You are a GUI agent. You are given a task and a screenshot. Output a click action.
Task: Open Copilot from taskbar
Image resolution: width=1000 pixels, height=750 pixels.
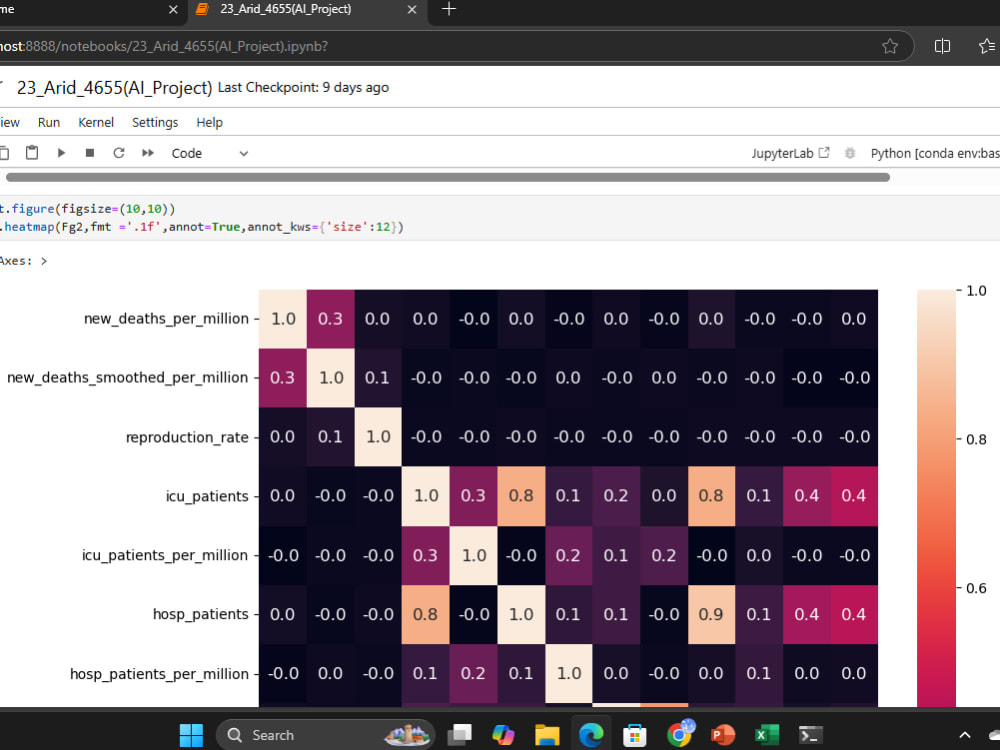tap(503, 735)
